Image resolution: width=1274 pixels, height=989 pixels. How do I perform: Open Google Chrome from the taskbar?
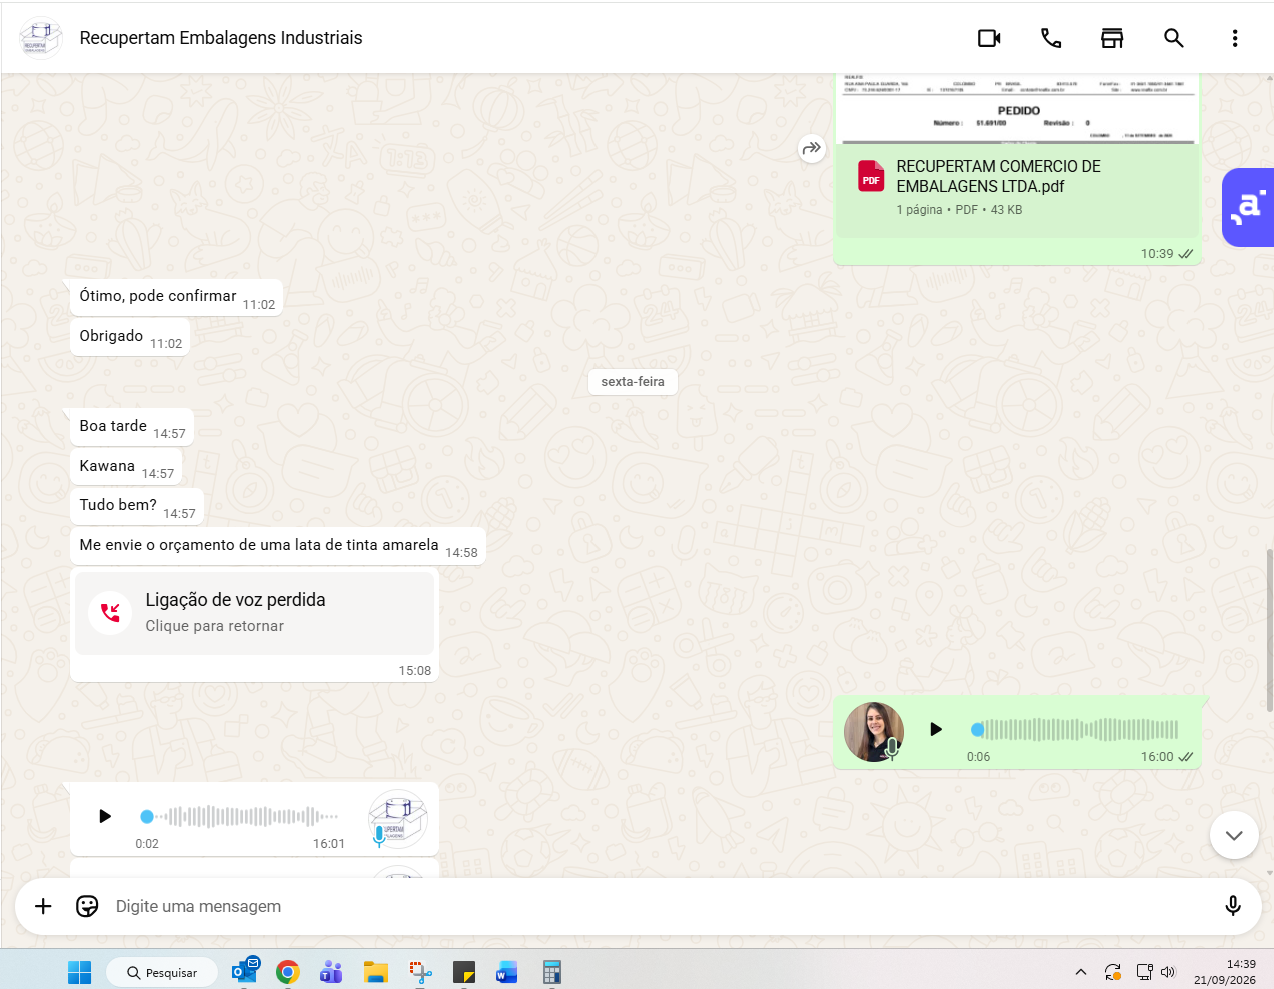(288, 972)
